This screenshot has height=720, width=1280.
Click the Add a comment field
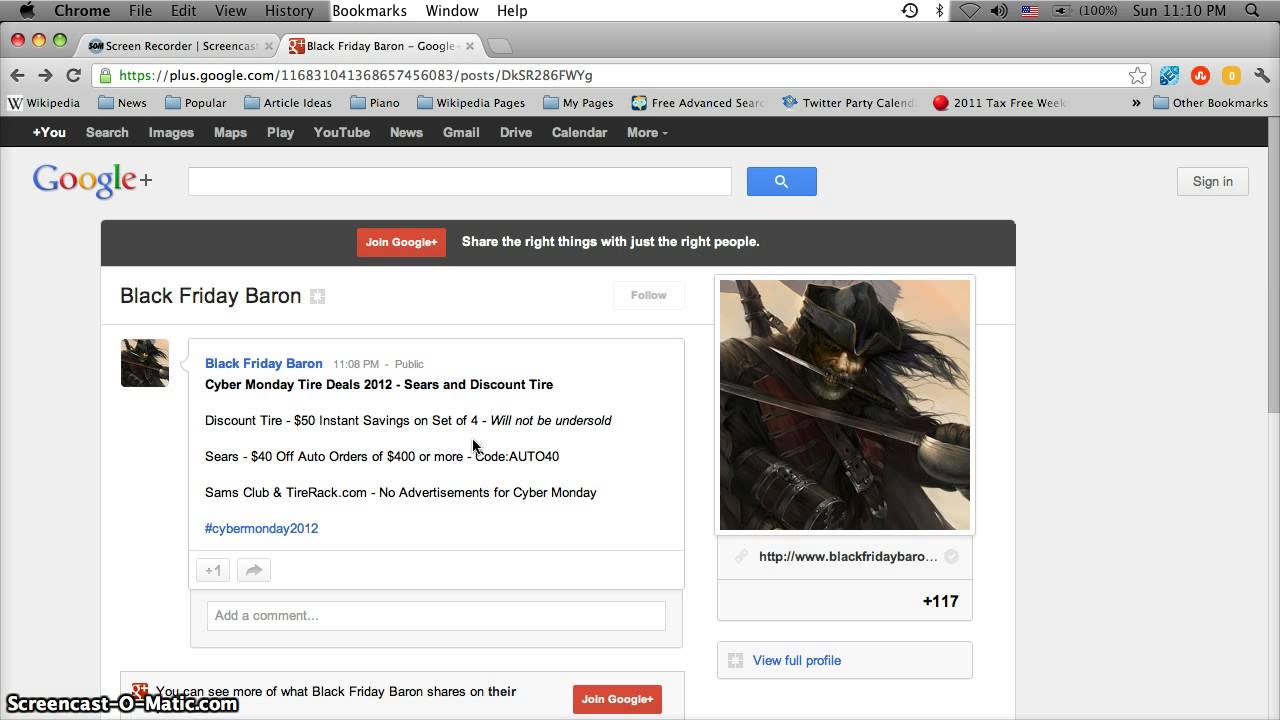[x=436, y=615]
